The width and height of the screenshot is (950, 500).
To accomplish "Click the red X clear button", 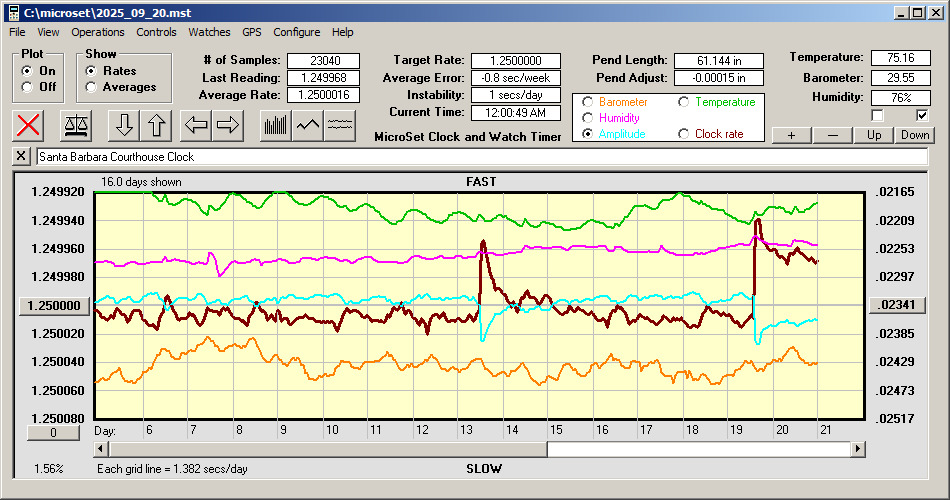I will [30, 125].
